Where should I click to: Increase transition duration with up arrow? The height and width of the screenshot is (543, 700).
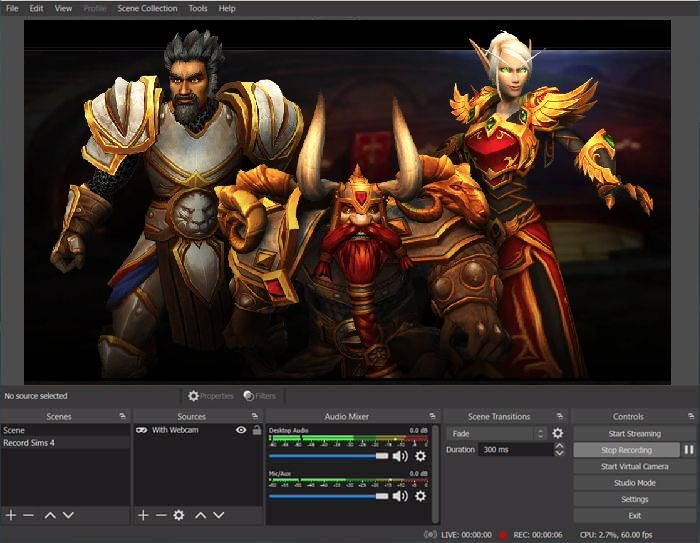tap(559, 446)
